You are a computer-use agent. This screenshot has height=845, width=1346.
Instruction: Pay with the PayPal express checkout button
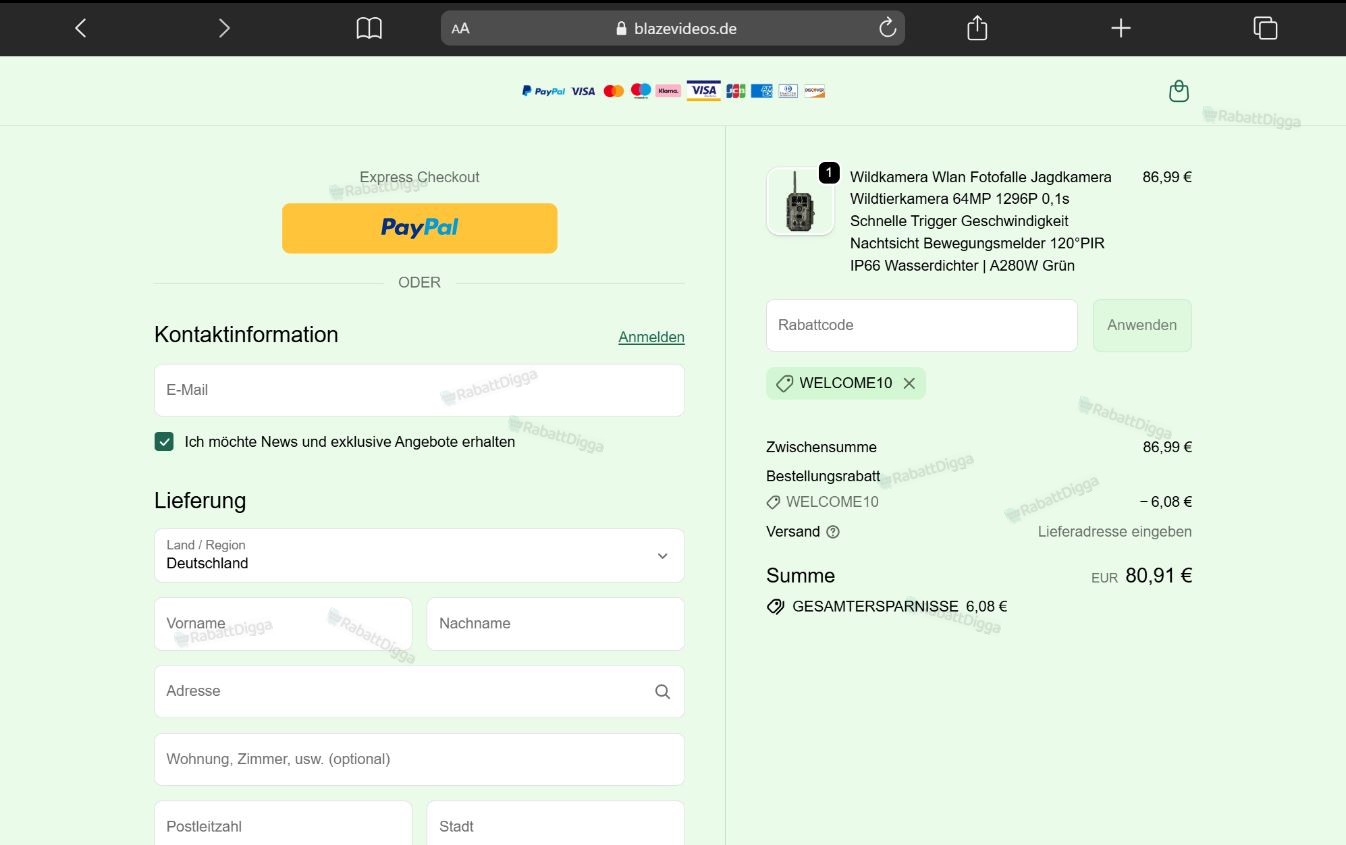[x=419, y=228]
